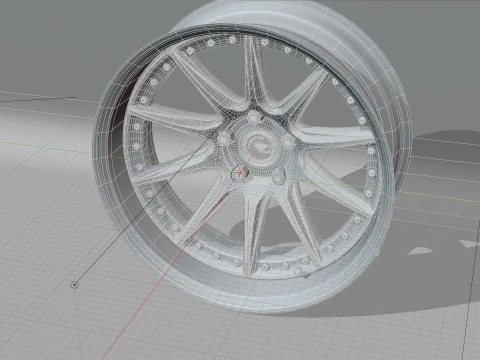
Task: Click the topmost lug nut on hub
Action: point(254,117)
